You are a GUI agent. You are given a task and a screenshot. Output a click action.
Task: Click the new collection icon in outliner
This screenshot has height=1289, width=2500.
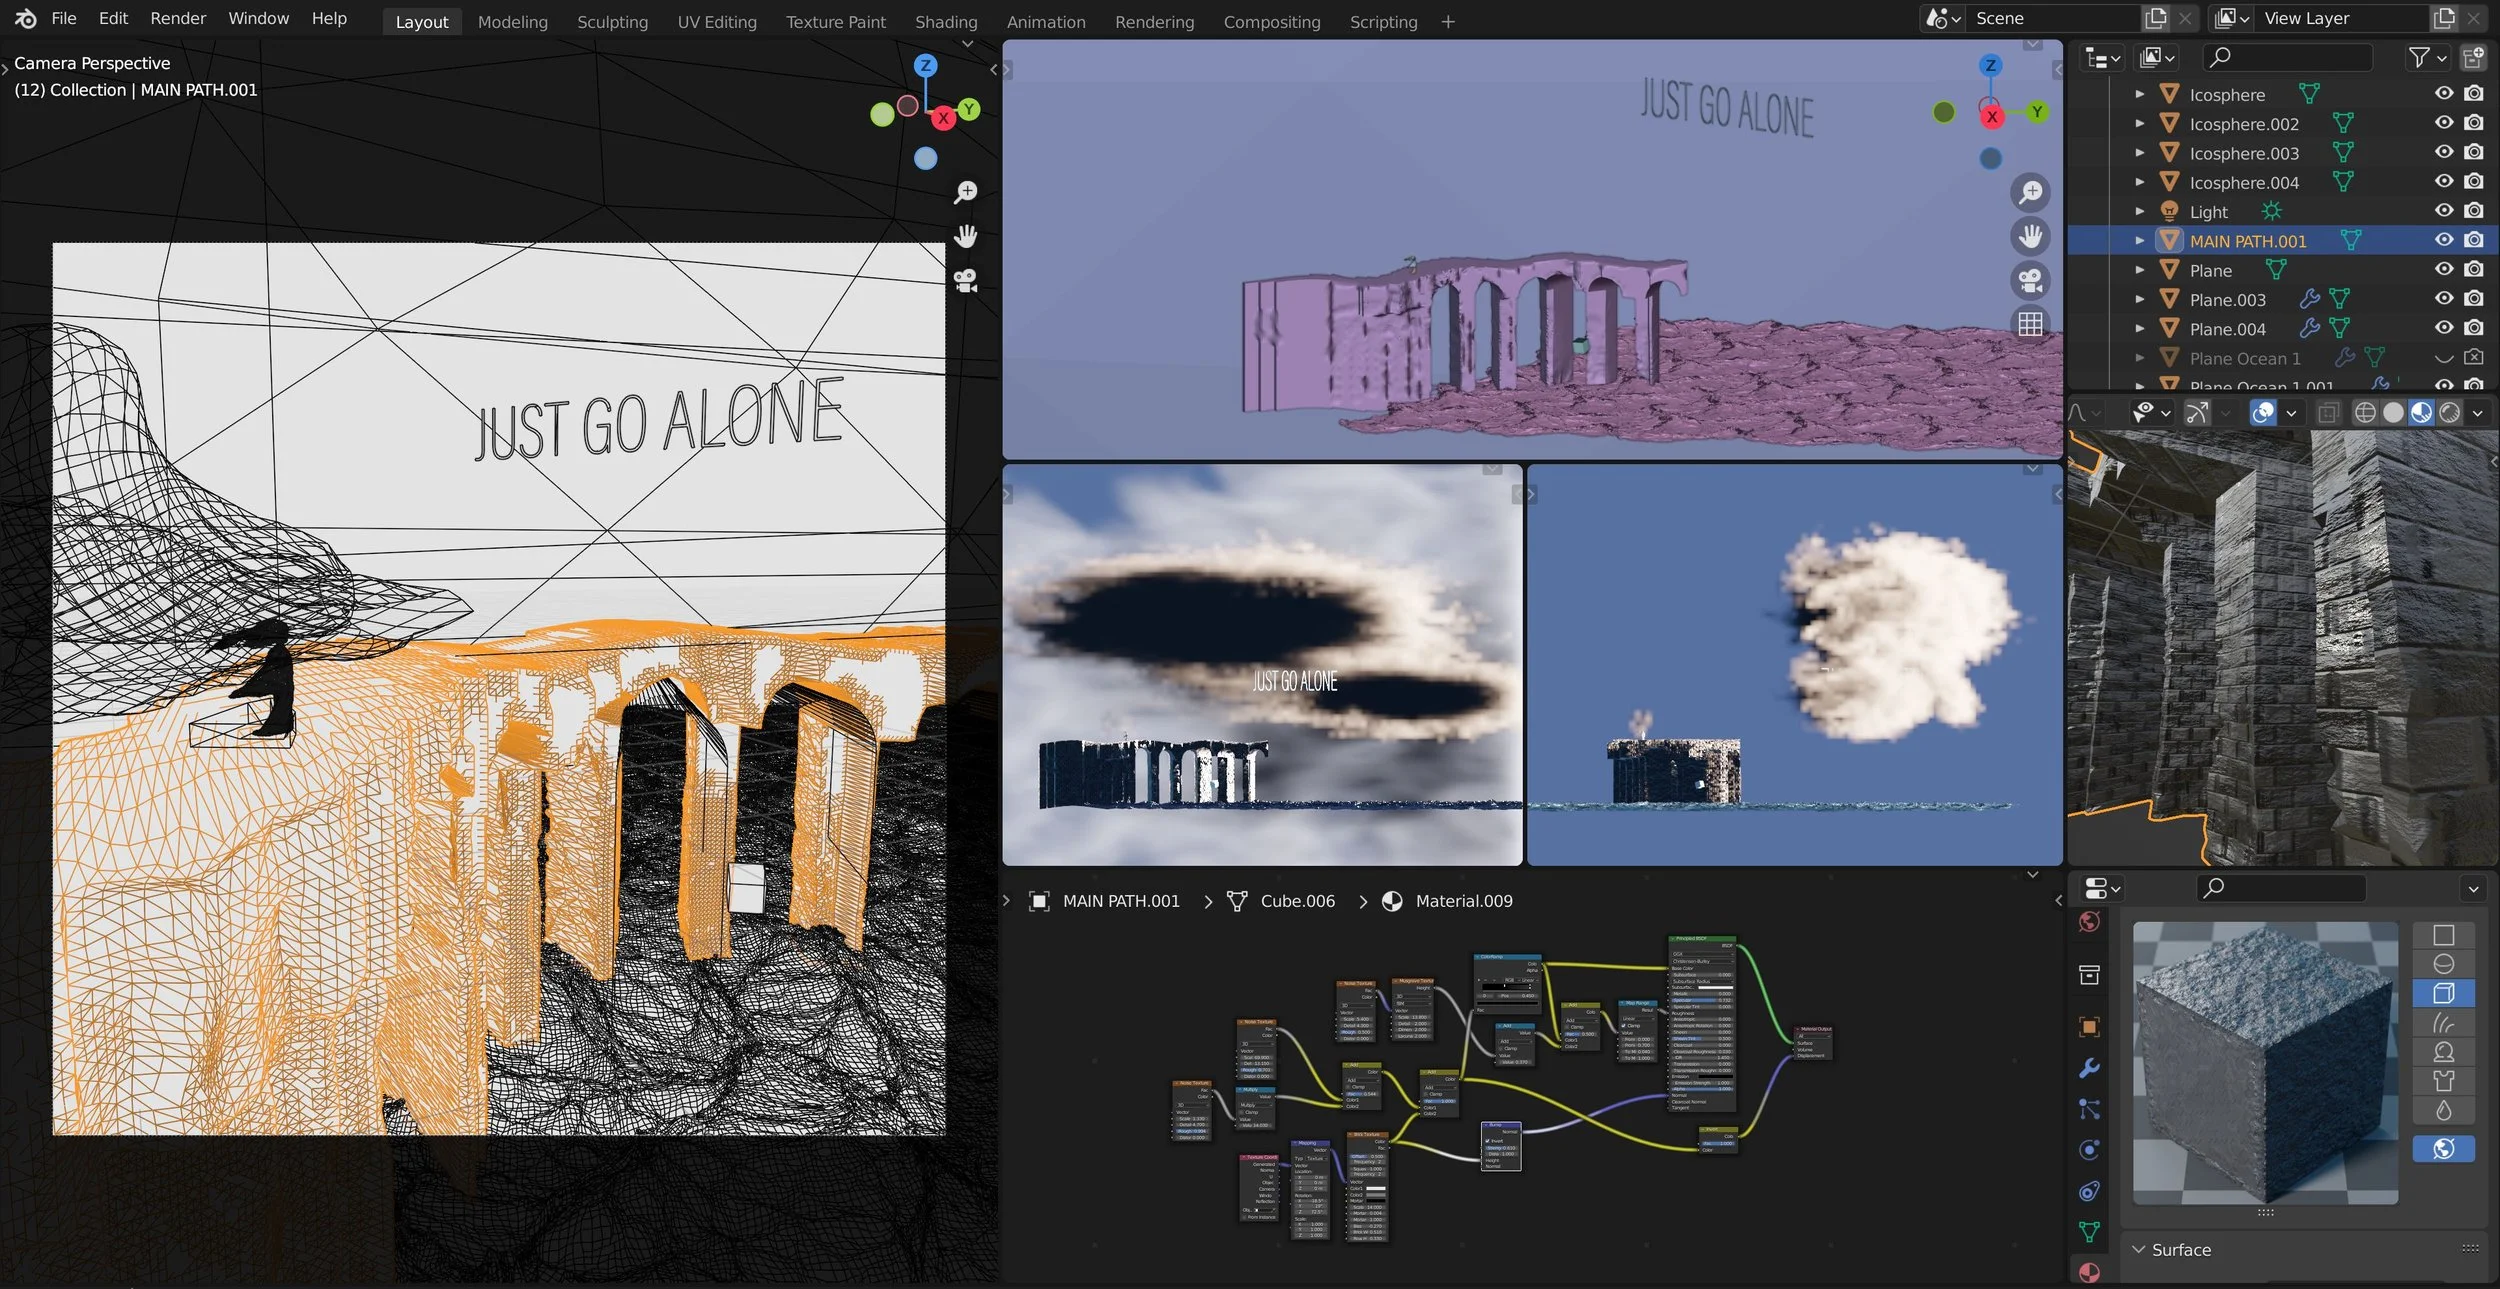[2473, 58]
